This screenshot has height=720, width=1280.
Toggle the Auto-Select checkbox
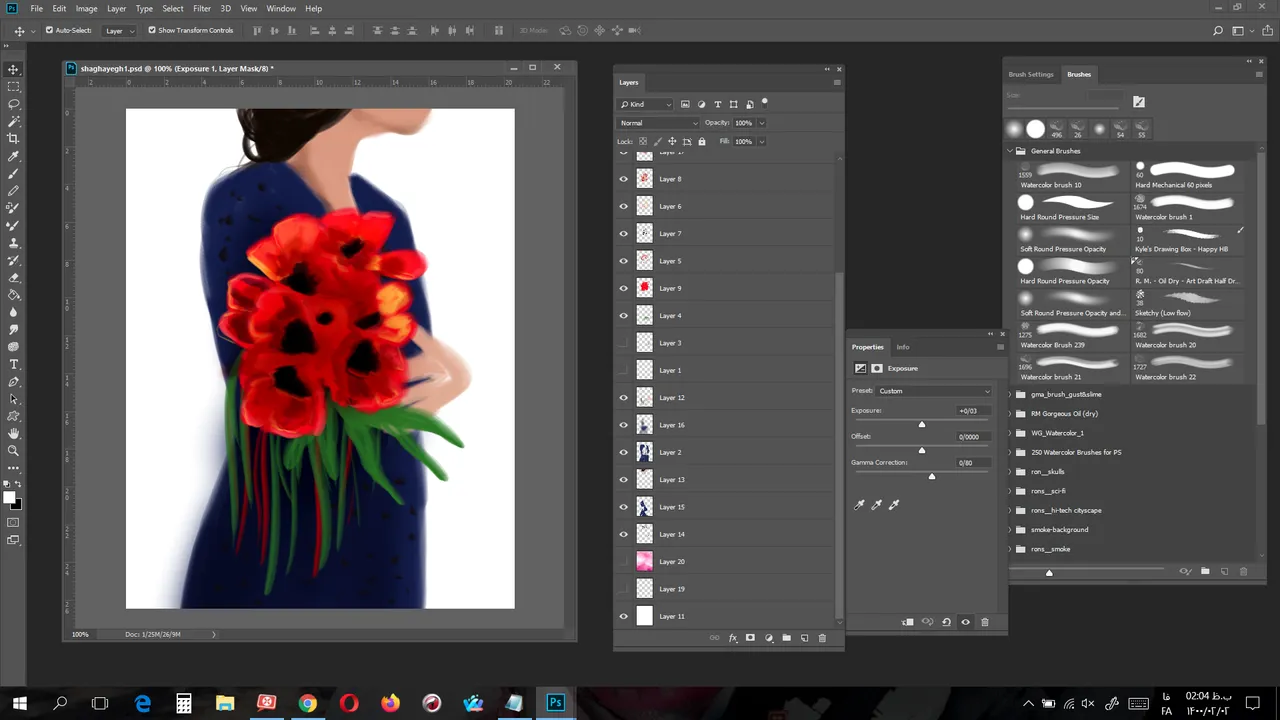click(49, 30)
